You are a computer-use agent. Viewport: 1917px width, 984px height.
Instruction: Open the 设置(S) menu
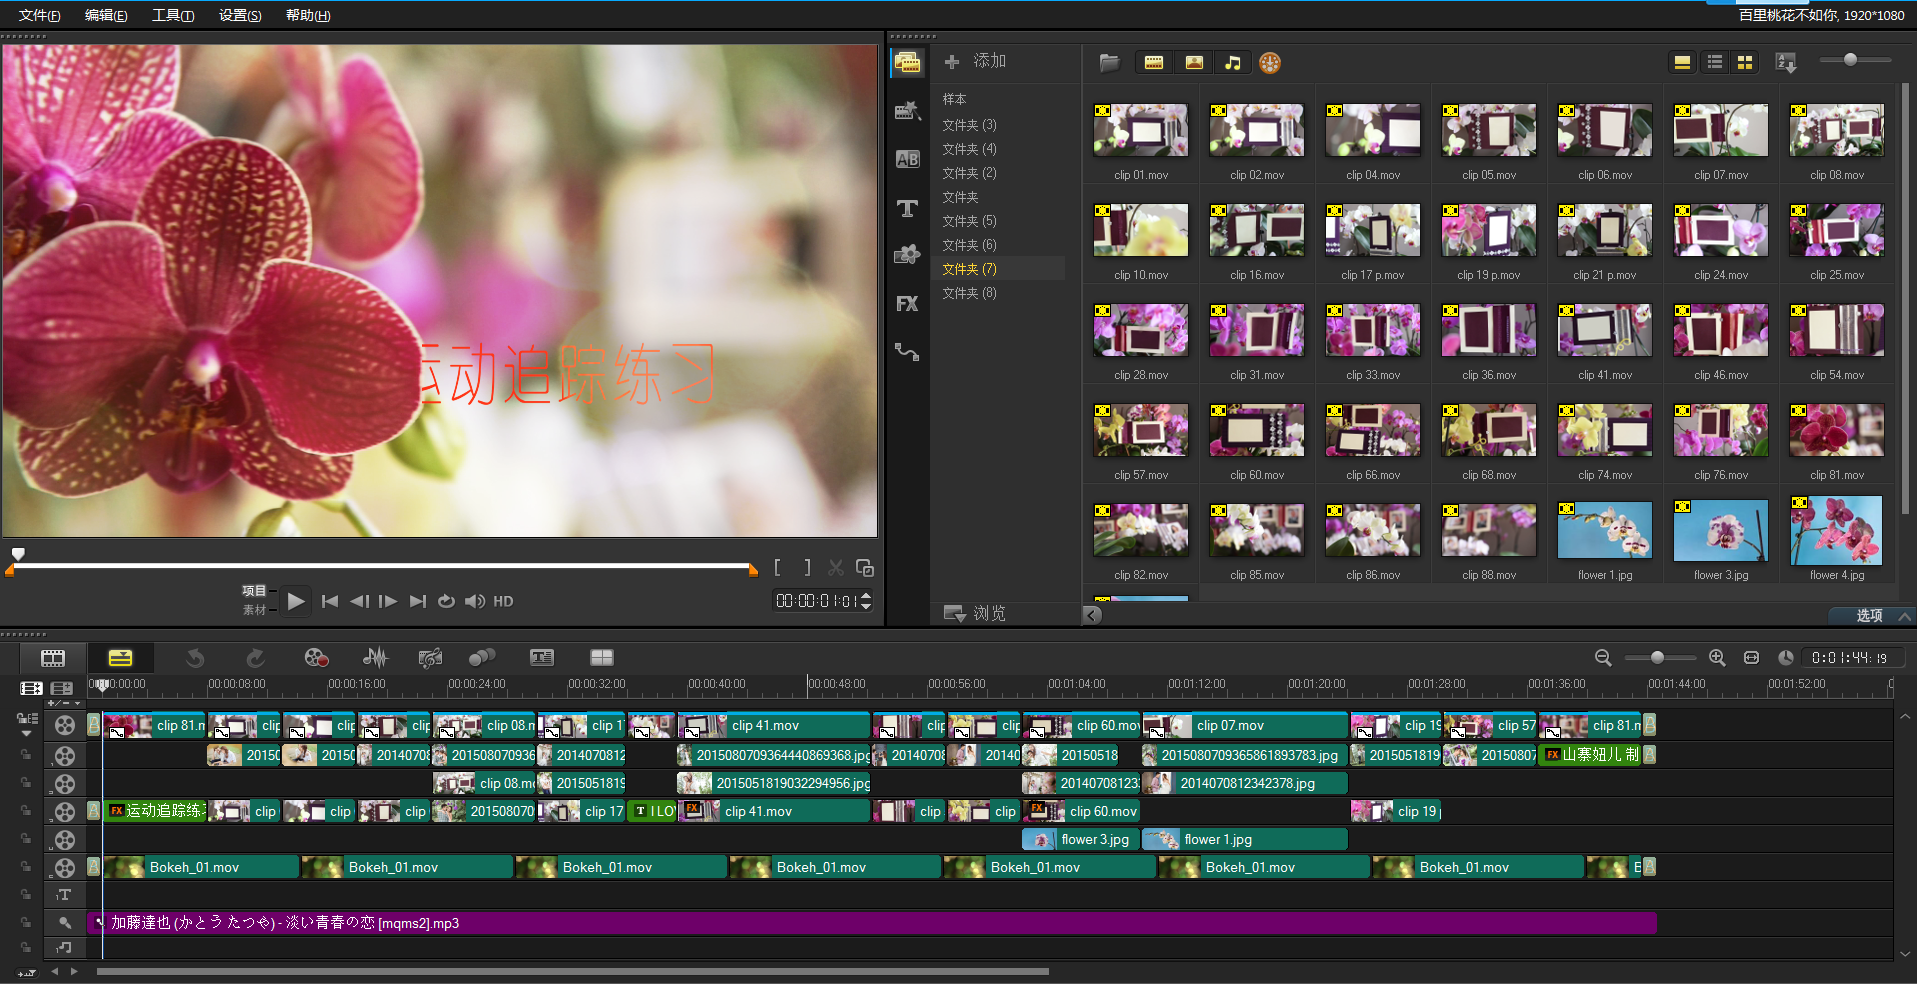click(240, 15)
